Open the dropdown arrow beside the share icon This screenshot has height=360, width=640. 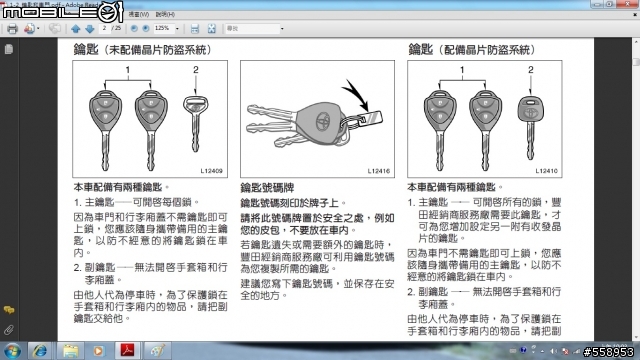pyautogui.click(x=38, y=29)
